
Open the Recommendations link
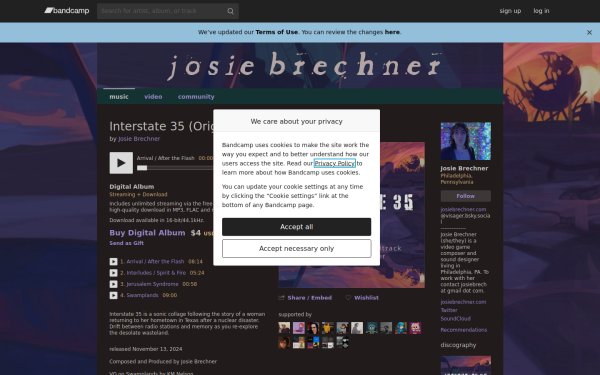tap(464, 330)
